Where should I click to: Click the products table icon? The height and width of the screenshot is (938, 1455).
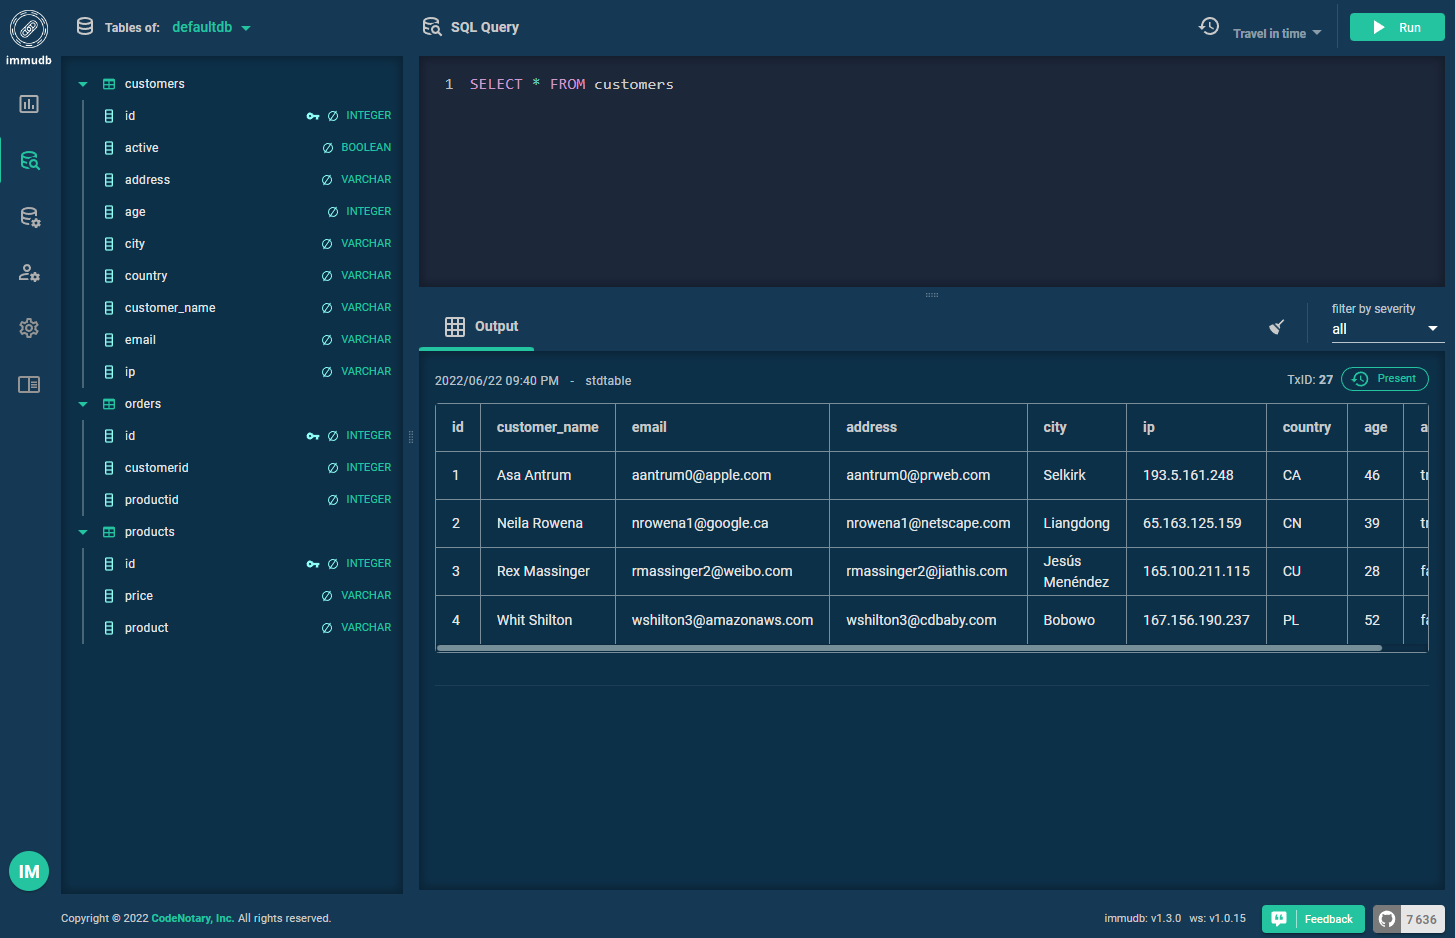click(109, 532)
